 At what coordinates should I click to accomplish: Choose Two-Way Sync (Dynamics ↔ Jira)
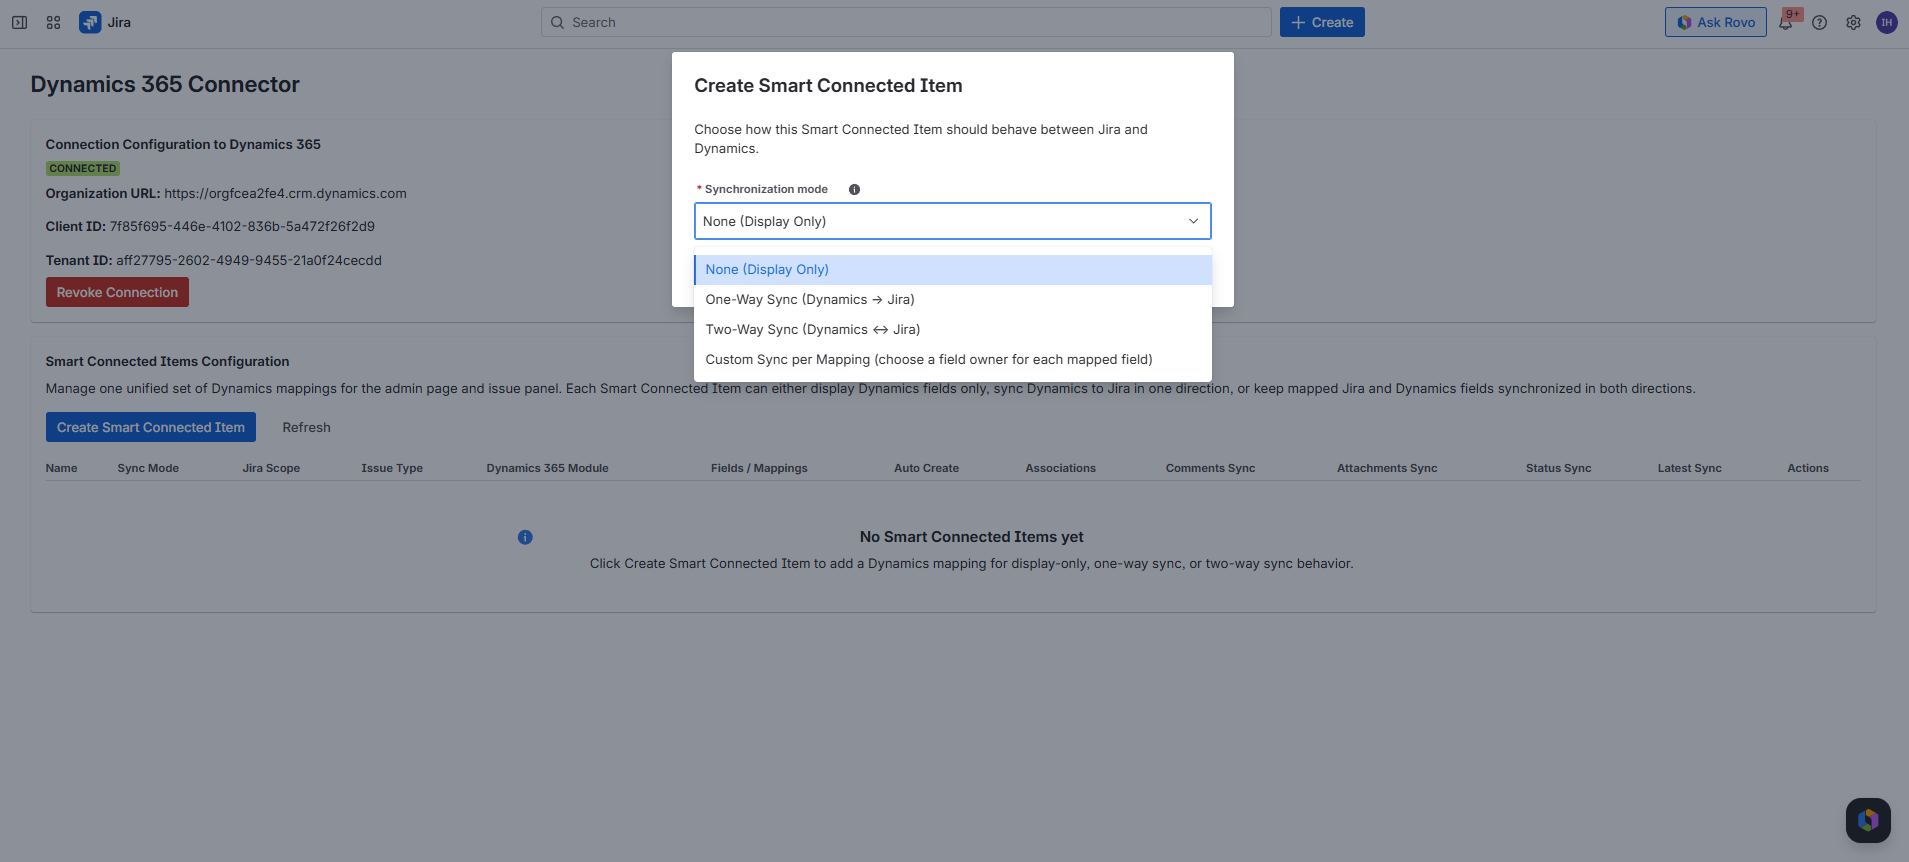tap(953, 329)
